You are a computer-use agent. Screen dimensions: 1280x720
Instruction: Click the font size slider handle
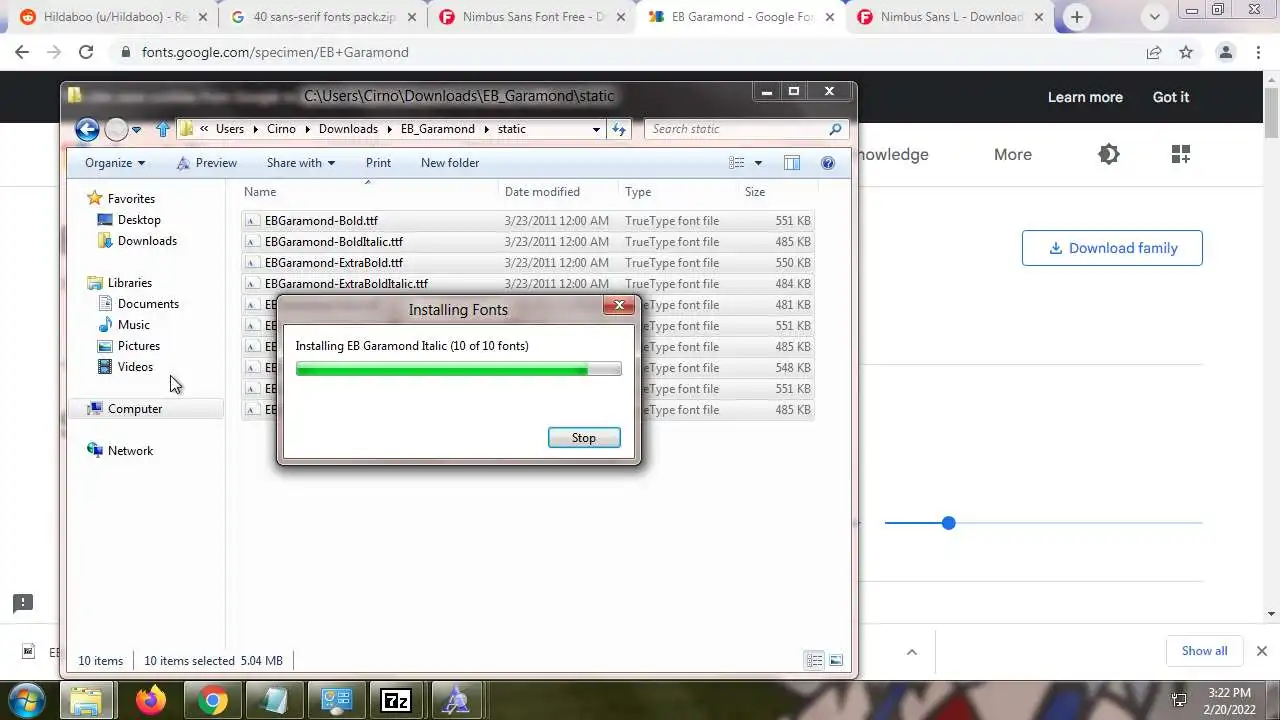pos(948,523)
